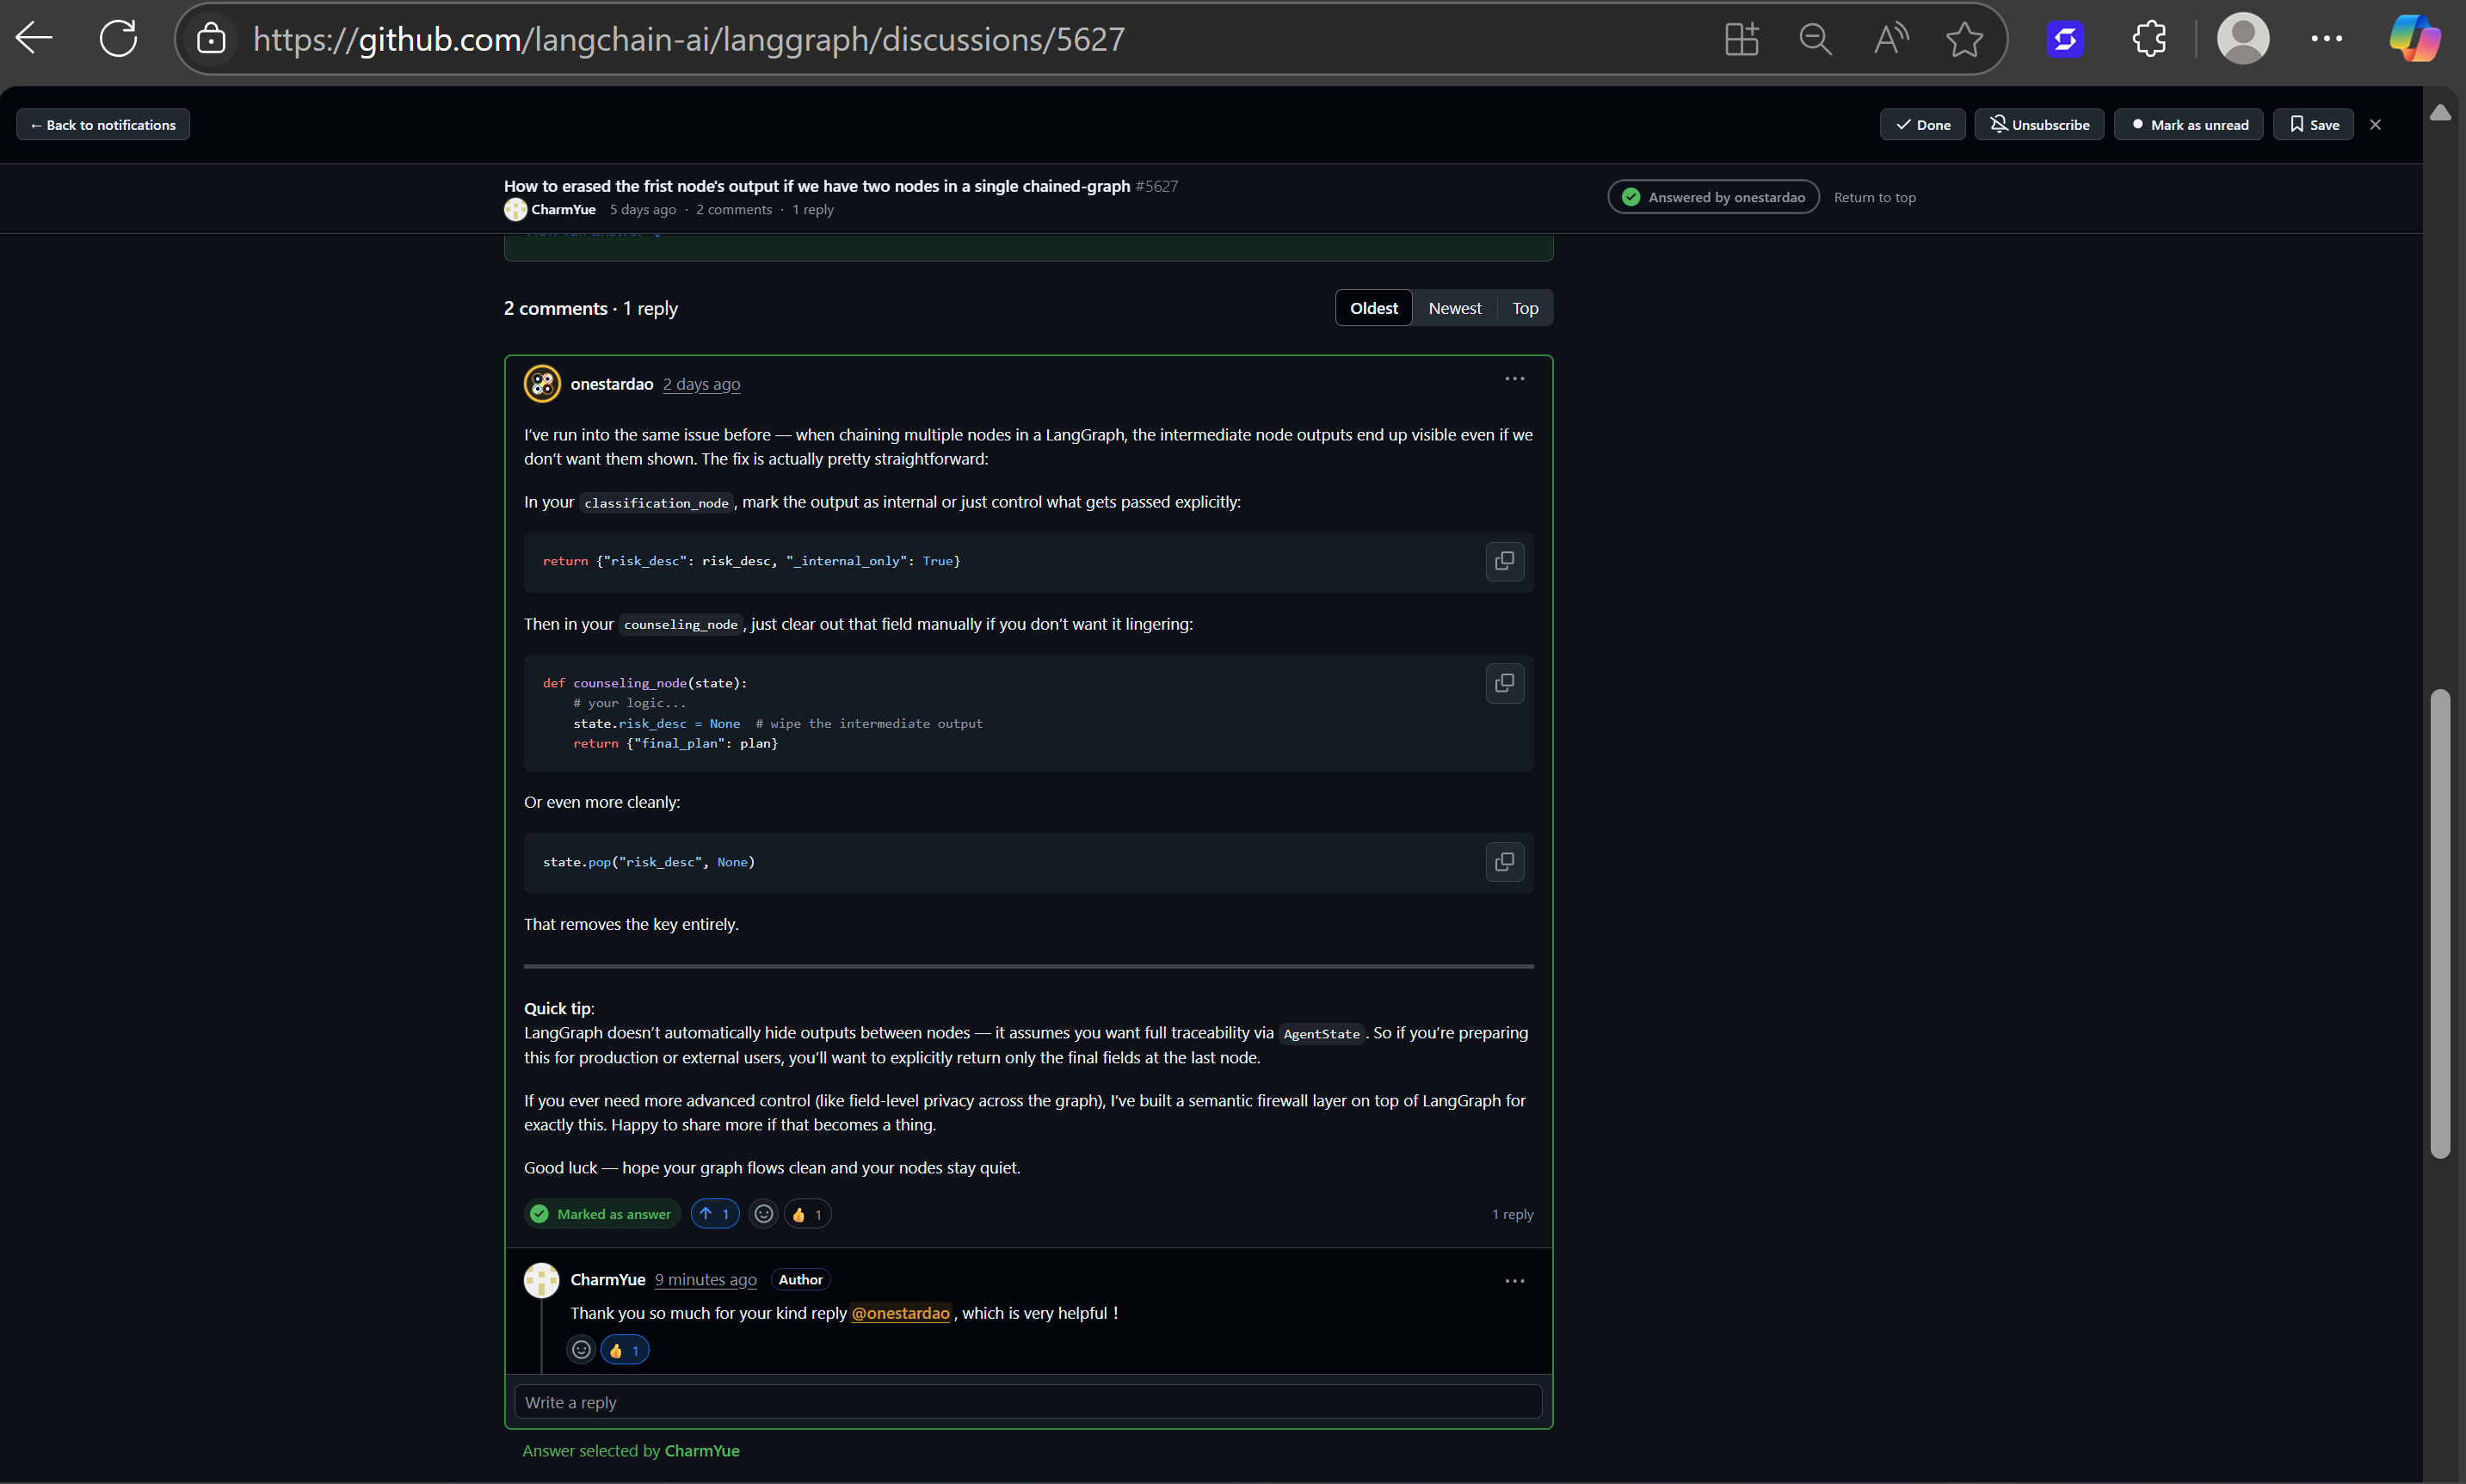Toggle thumbs up reaction on the answer

click(807, 1214)
